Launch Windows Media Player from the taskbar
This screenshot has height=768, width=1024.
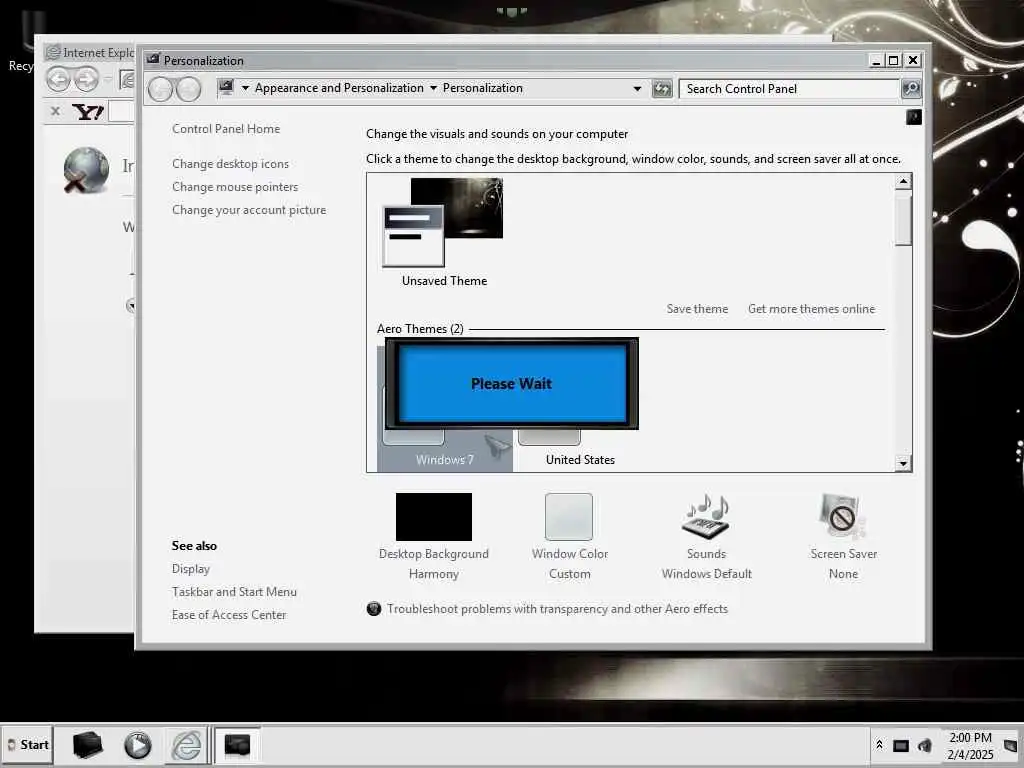pyautogui.click(x=137, y=745)
